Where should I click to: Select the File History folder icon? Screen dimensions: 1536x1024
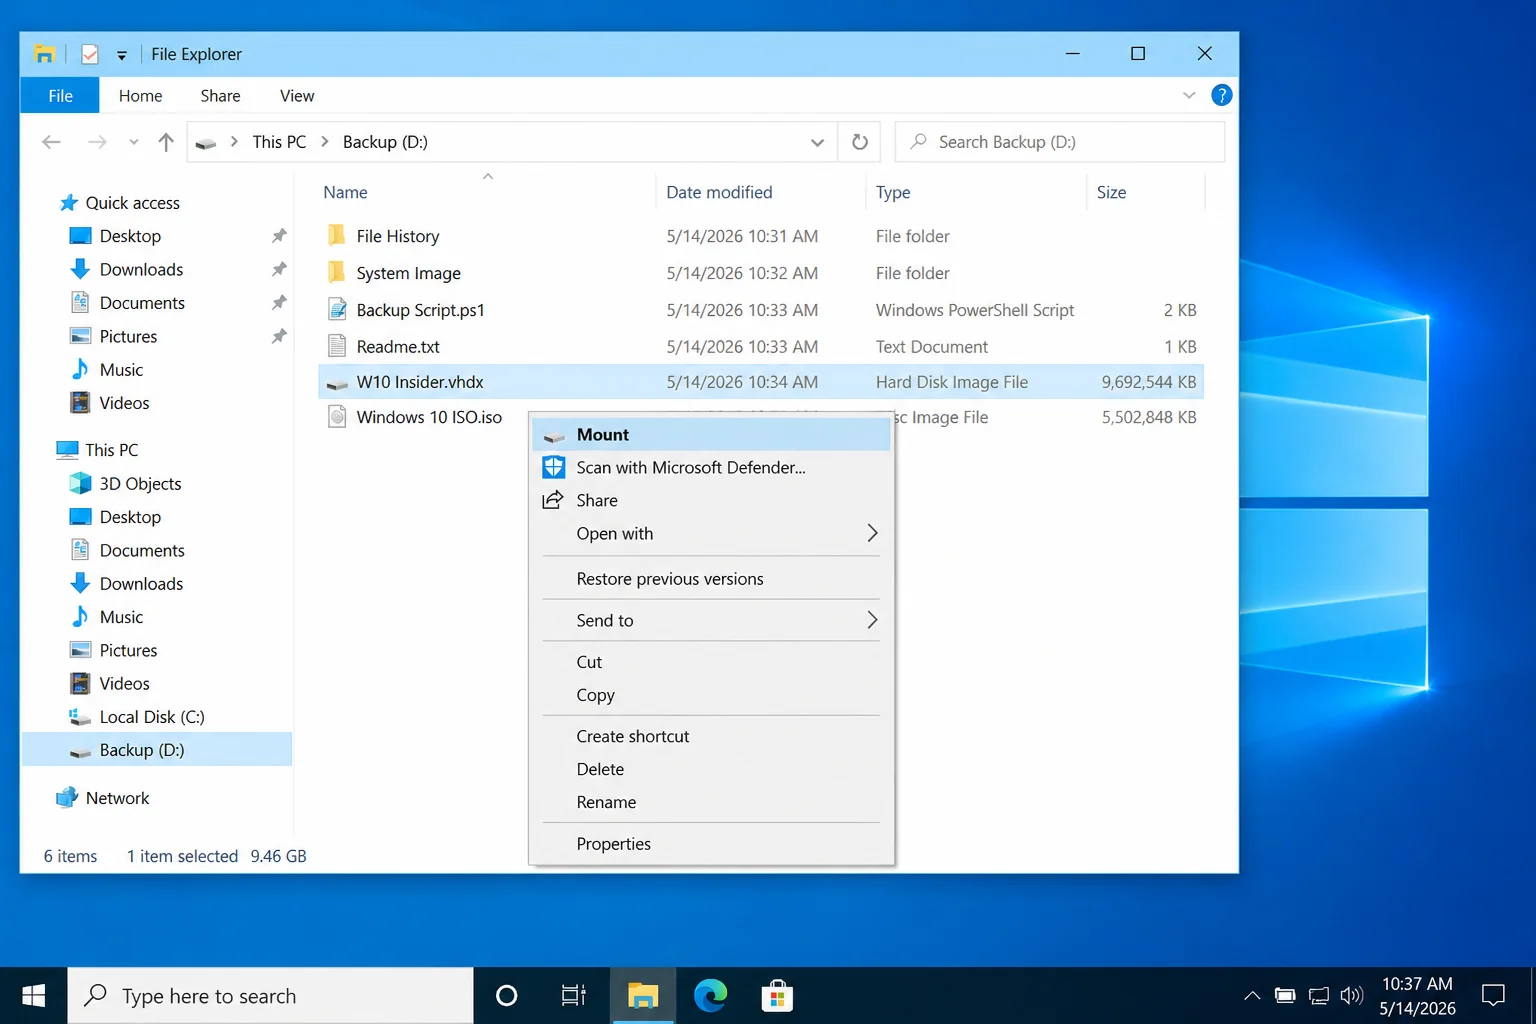(337, 236)
